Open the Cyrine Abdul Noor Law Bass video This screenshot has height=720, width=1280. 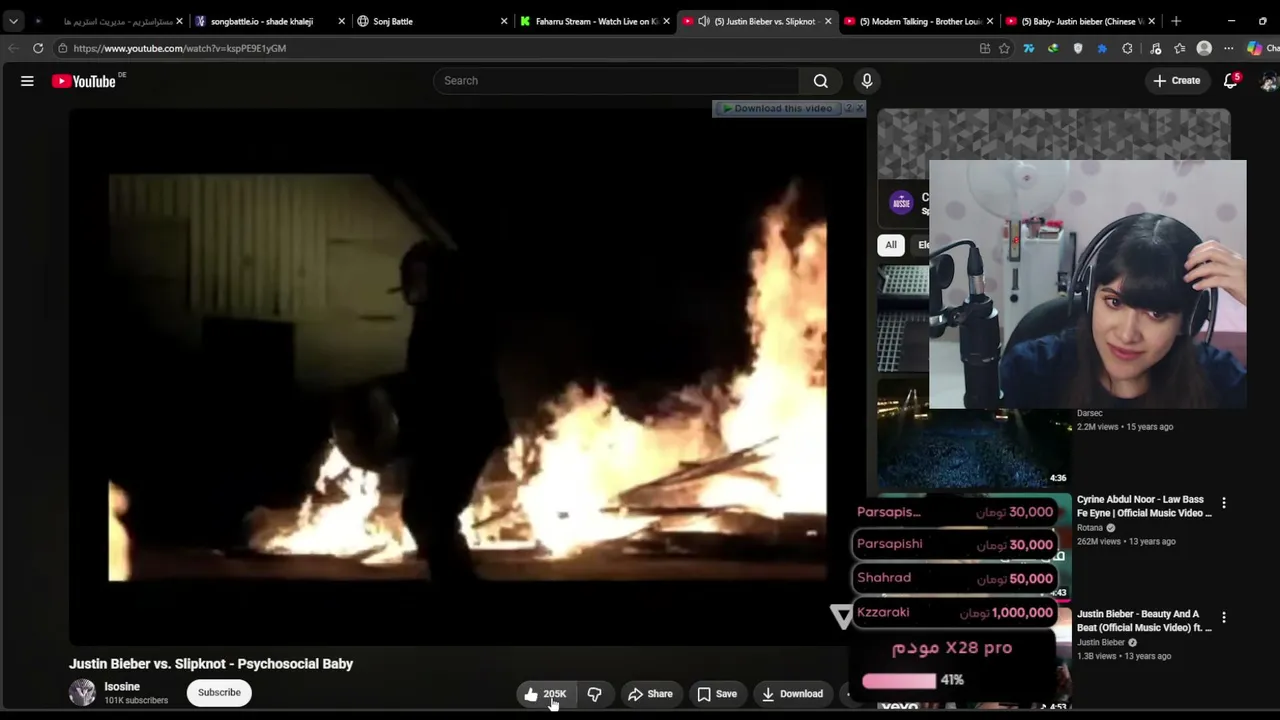pos(1144,506)
